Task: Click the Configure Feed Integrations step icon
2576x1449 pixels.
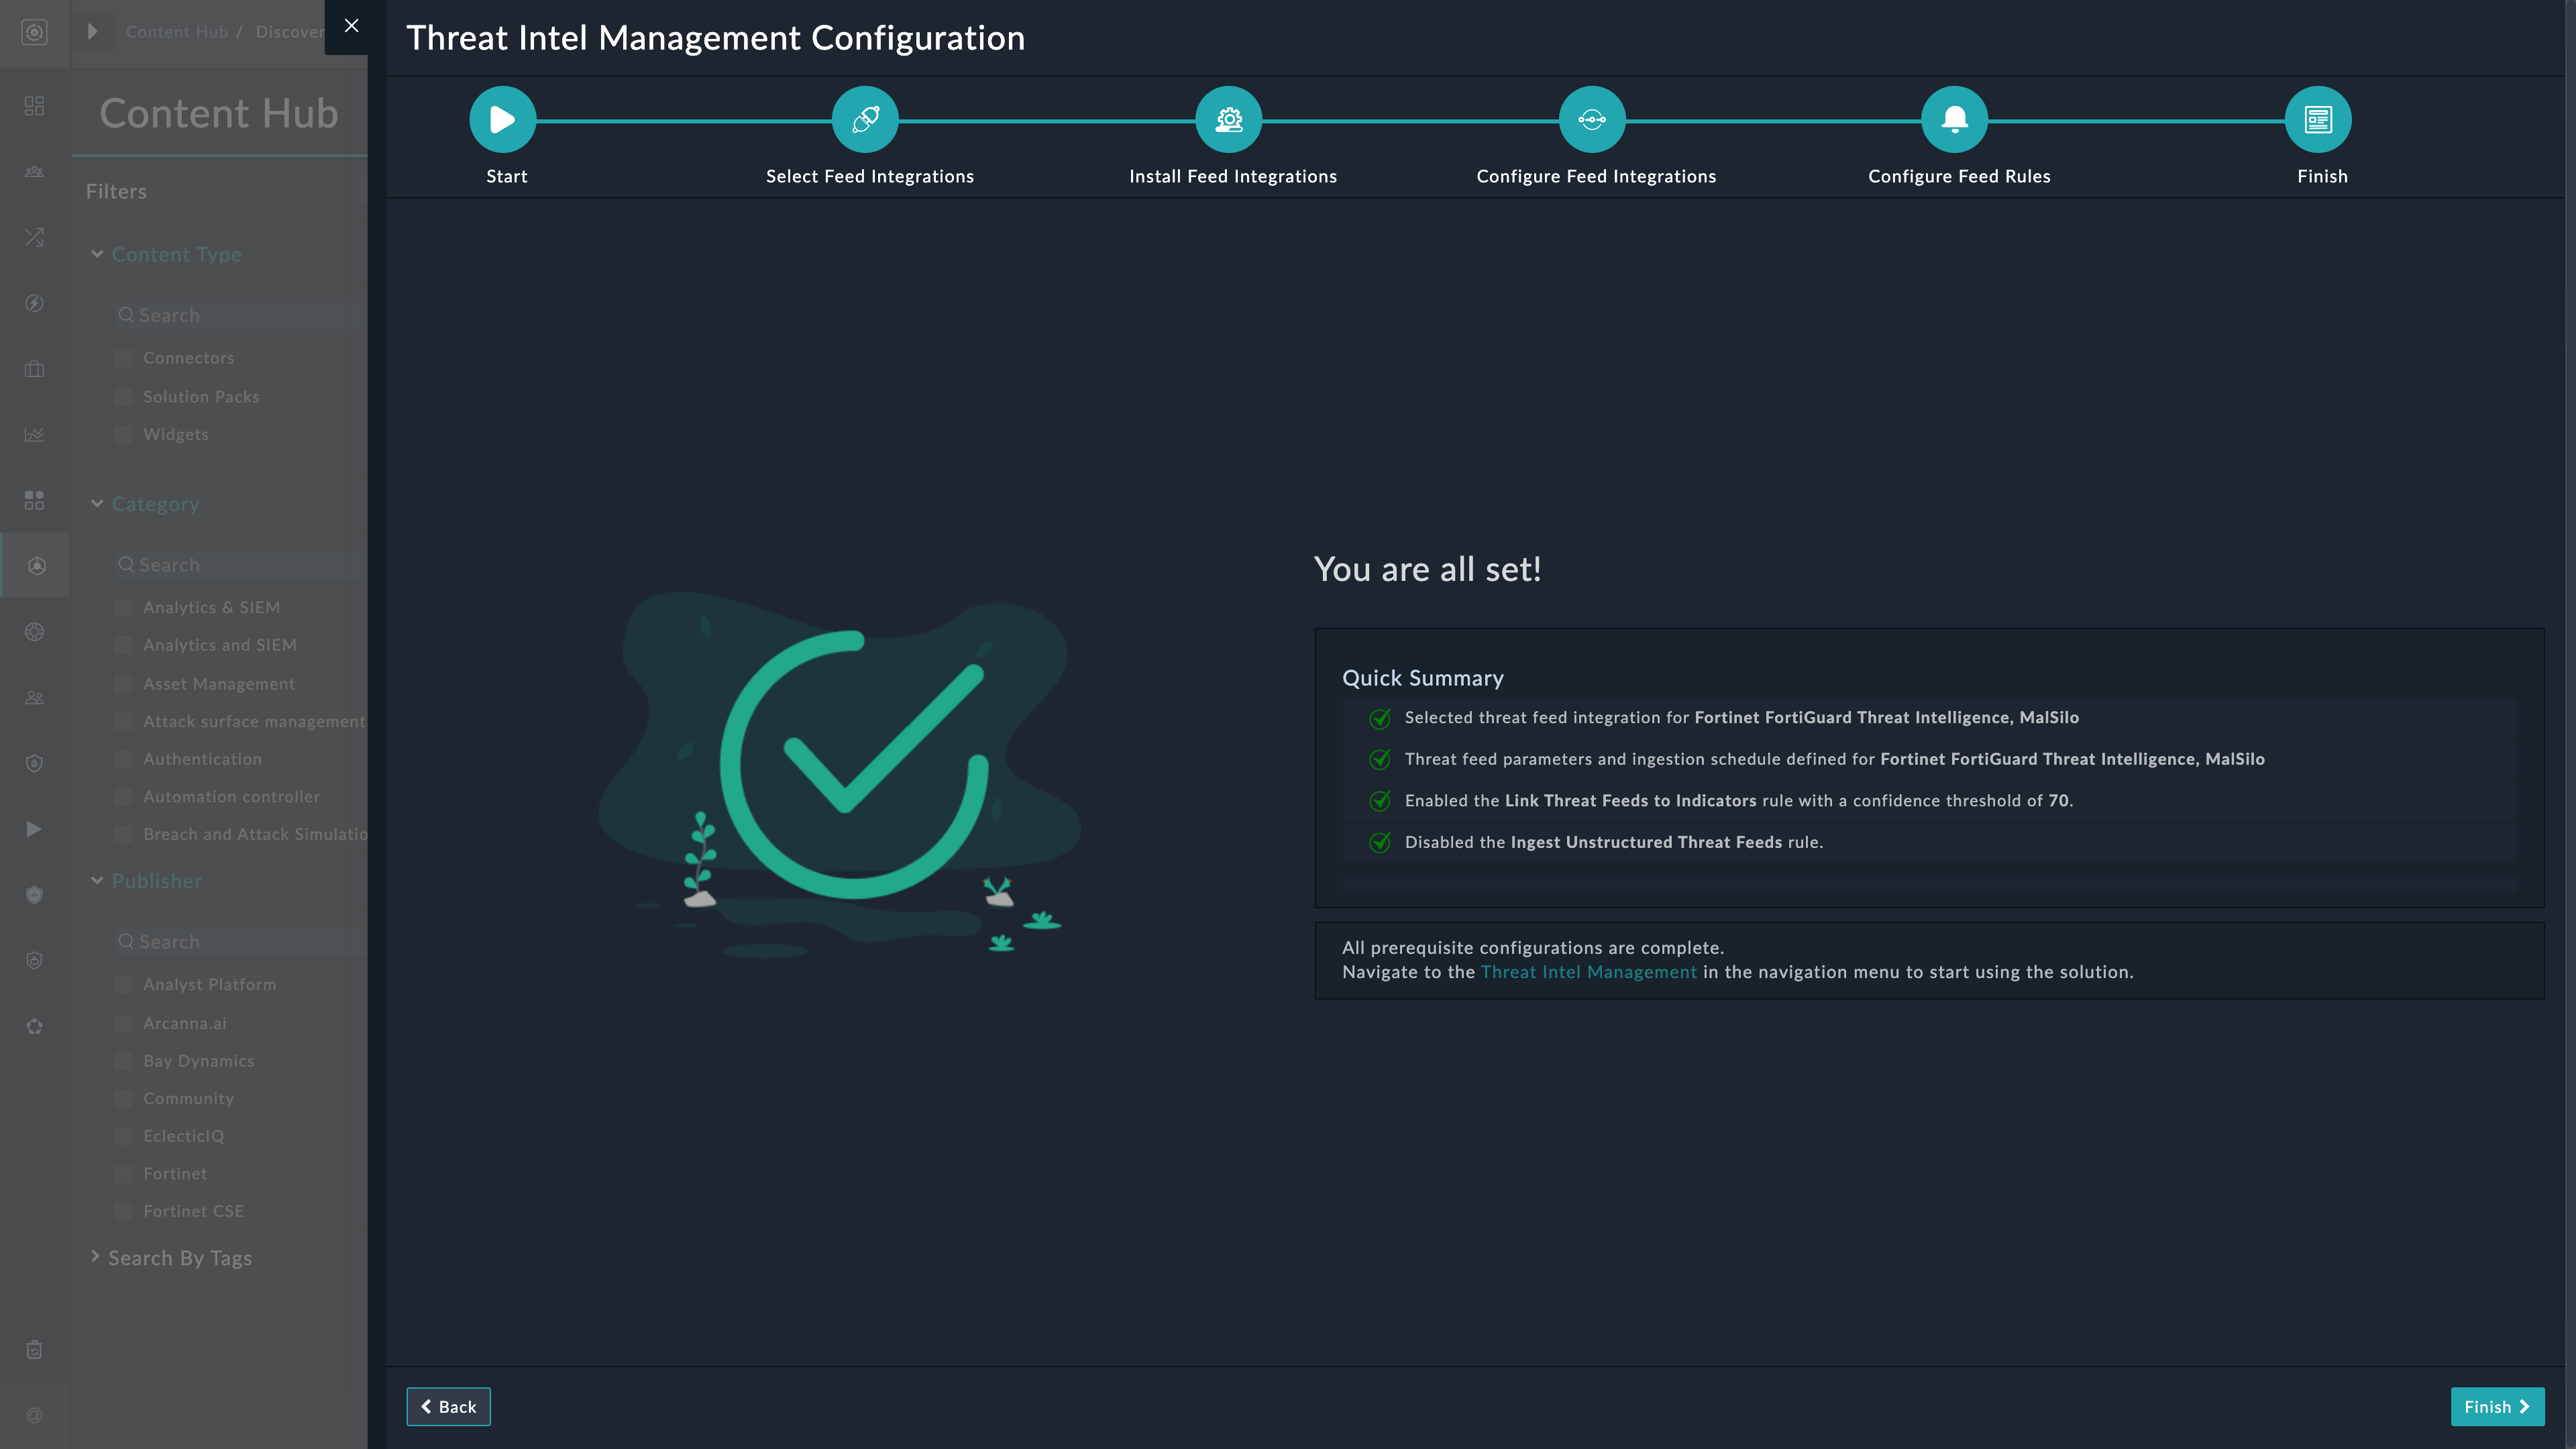Action: pyautogui.click(x=1592, y=120)
